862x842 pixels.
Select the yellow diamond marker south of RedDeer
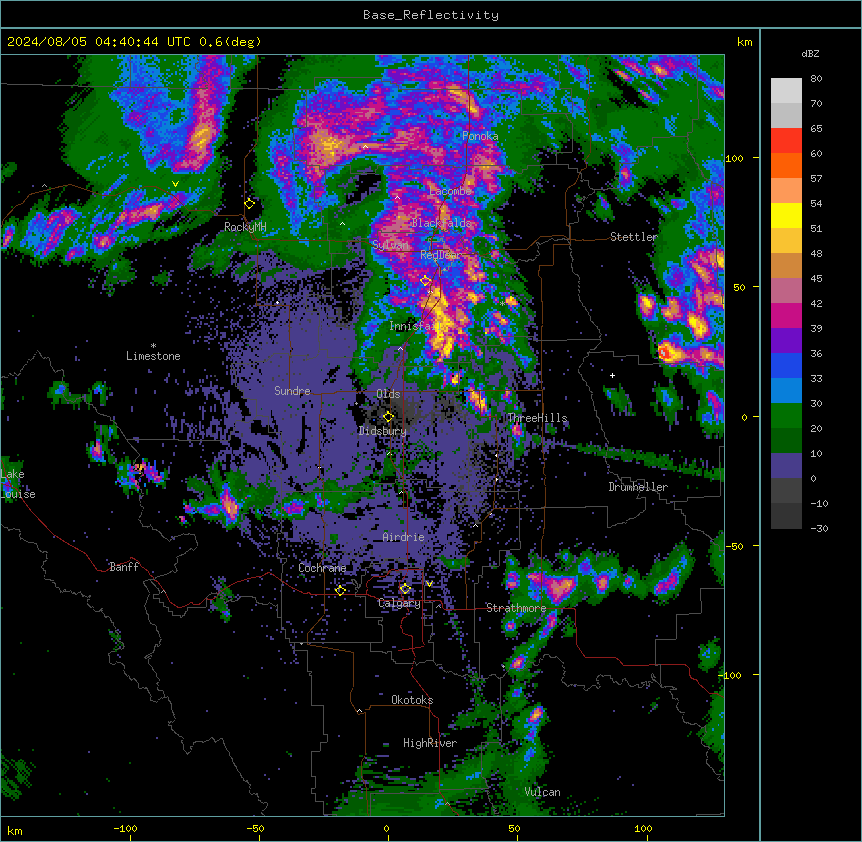(x=426, y=281)
